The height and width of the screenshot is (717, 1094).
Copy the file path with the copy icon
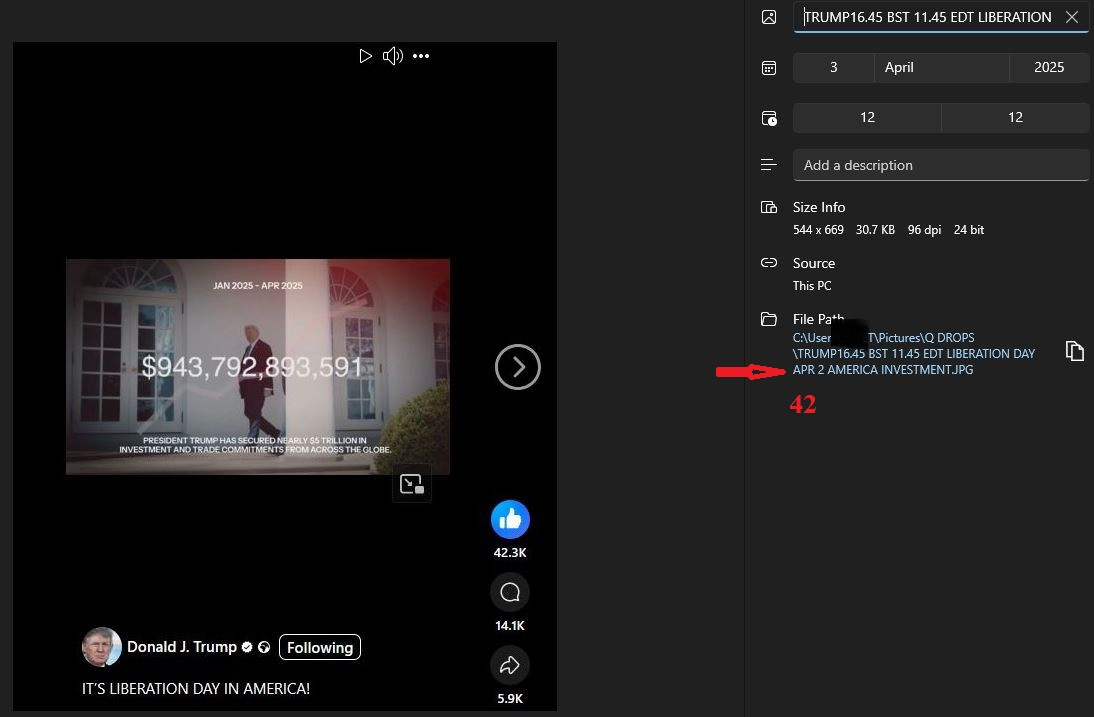tap(1074, 351)
